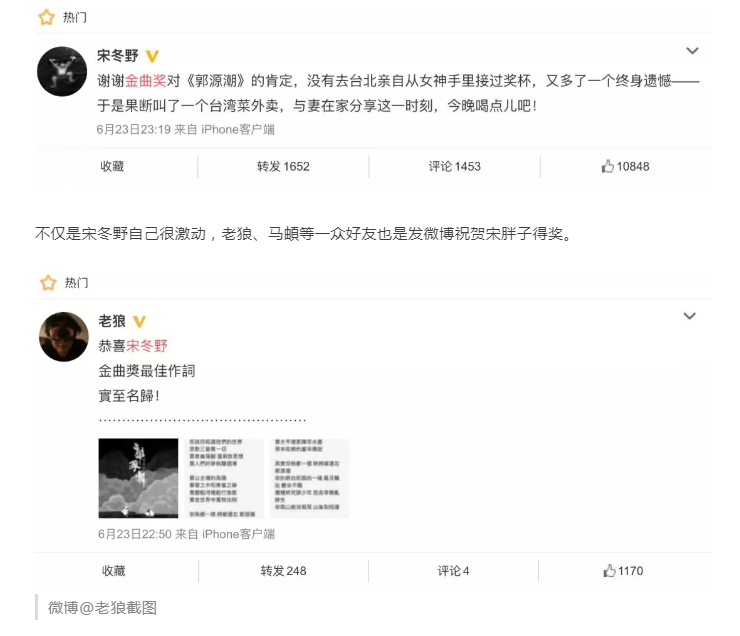This screenshot has height=636, width=740.
Task: Like 宋冬野's post with 10848 likes
Action: point(625,167)
